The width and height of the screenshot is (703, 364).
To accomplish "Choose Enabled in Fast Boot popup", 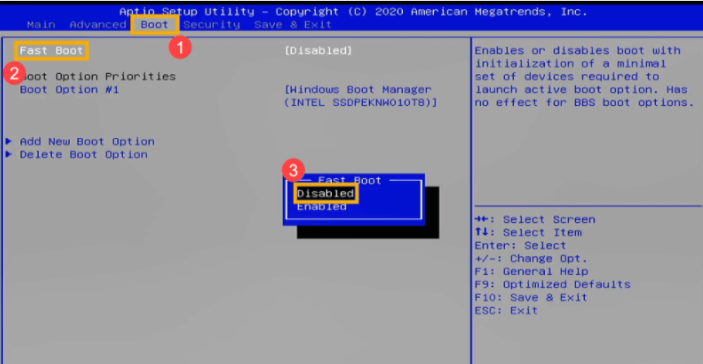I will (322, 207).
